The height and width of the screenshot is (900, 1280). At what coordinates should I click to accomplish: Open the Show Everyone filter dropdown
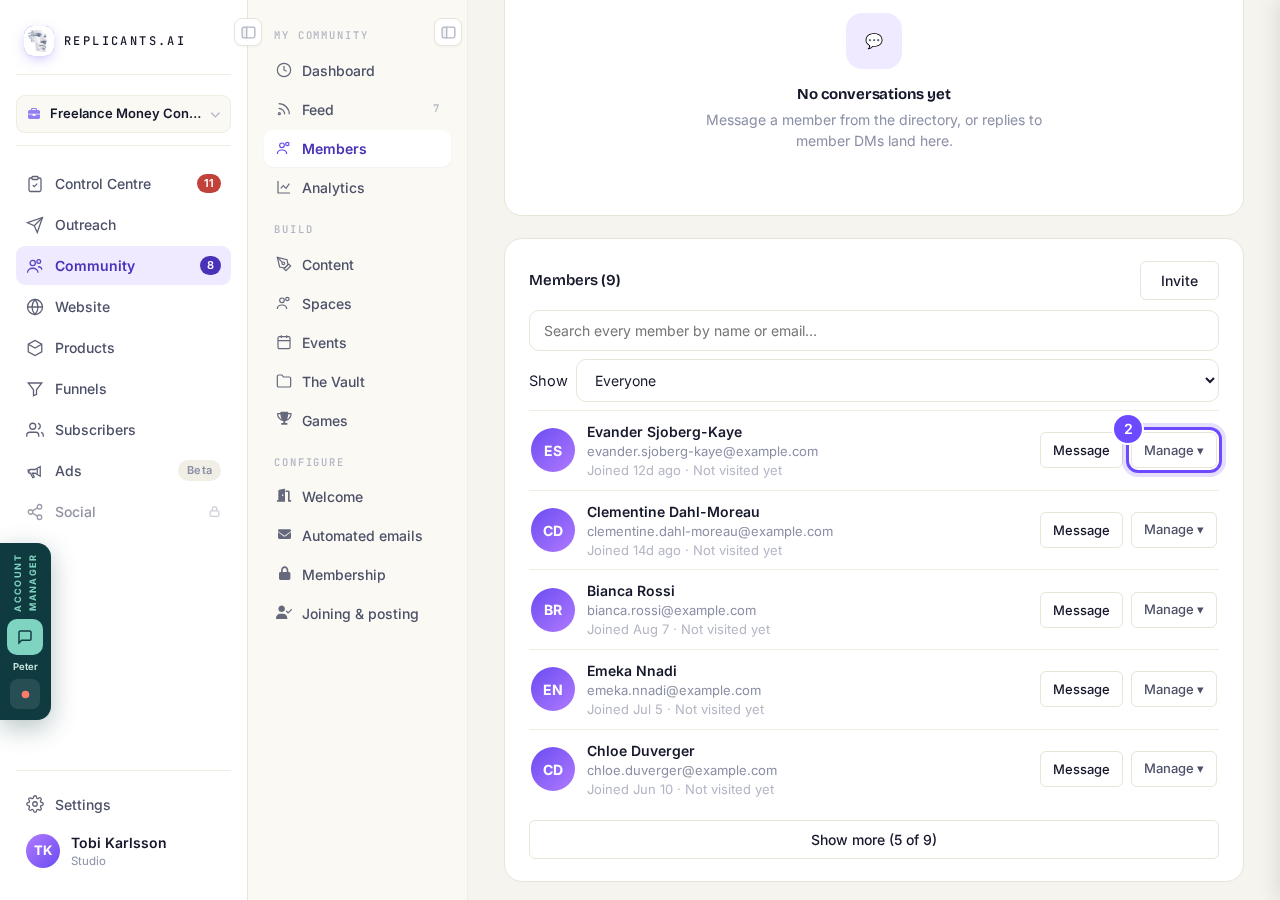tap(897, 381)
